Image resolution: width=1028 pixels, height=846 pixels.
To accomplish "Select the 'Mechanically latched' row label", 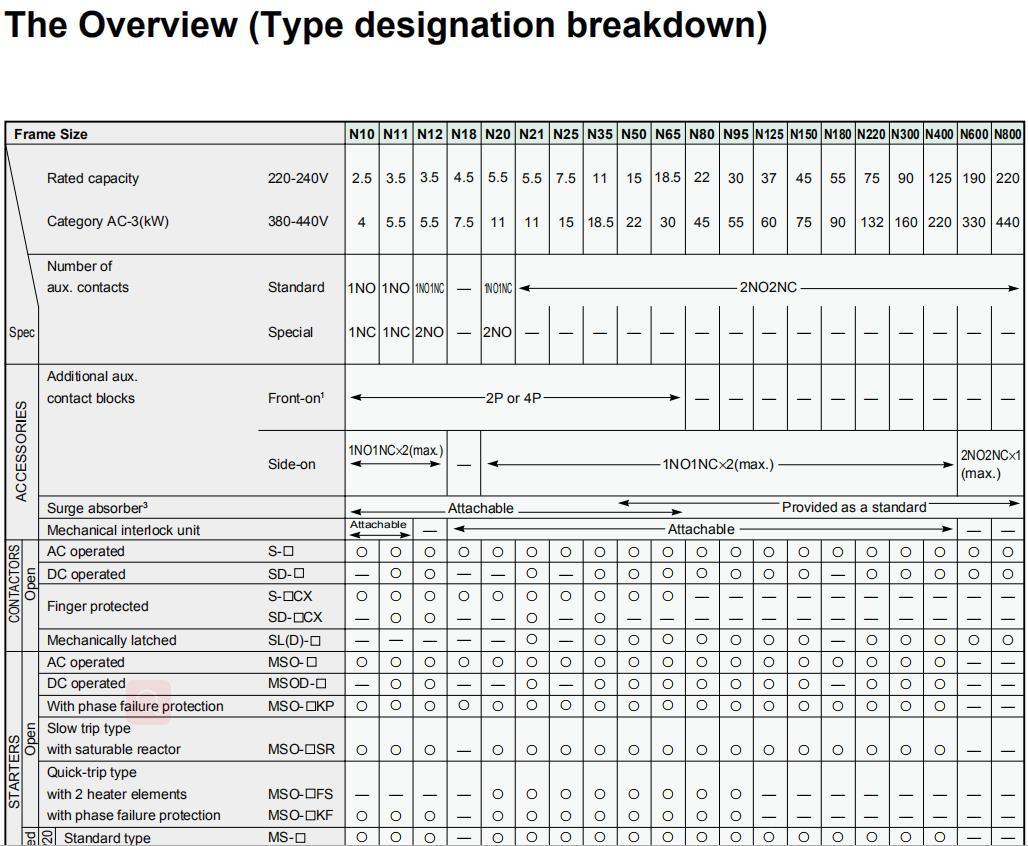I will pos(111,640).
